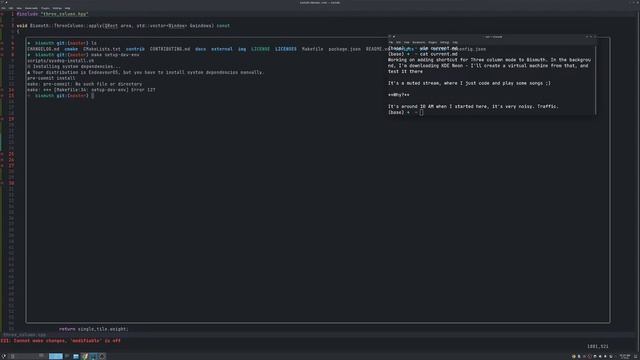Open the File menu in the small Konsole window
640x360 pixels.
tap(391, 42)
